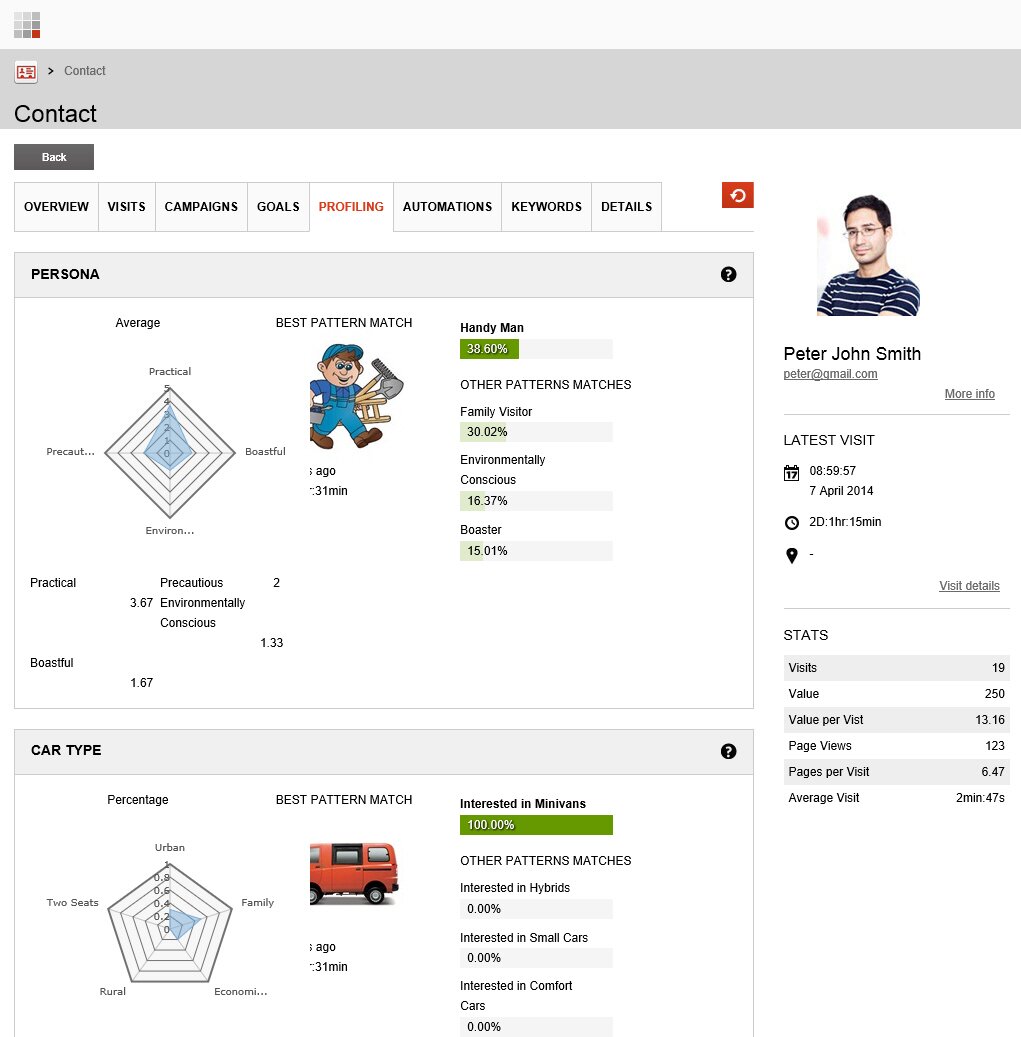The width and height of the screenshot is (1021, 1037).
Task: Click the Handy Man 38.60% match bar
Action: tap(536, 349)
